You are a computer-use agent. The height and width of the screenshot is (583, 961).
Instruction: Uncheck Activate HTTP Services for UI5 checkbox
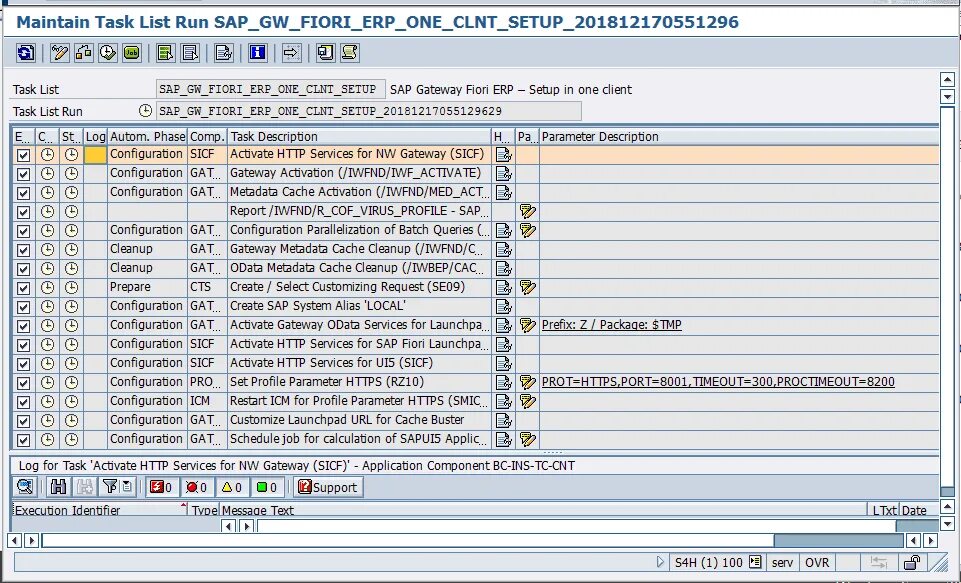pos(23,364)
